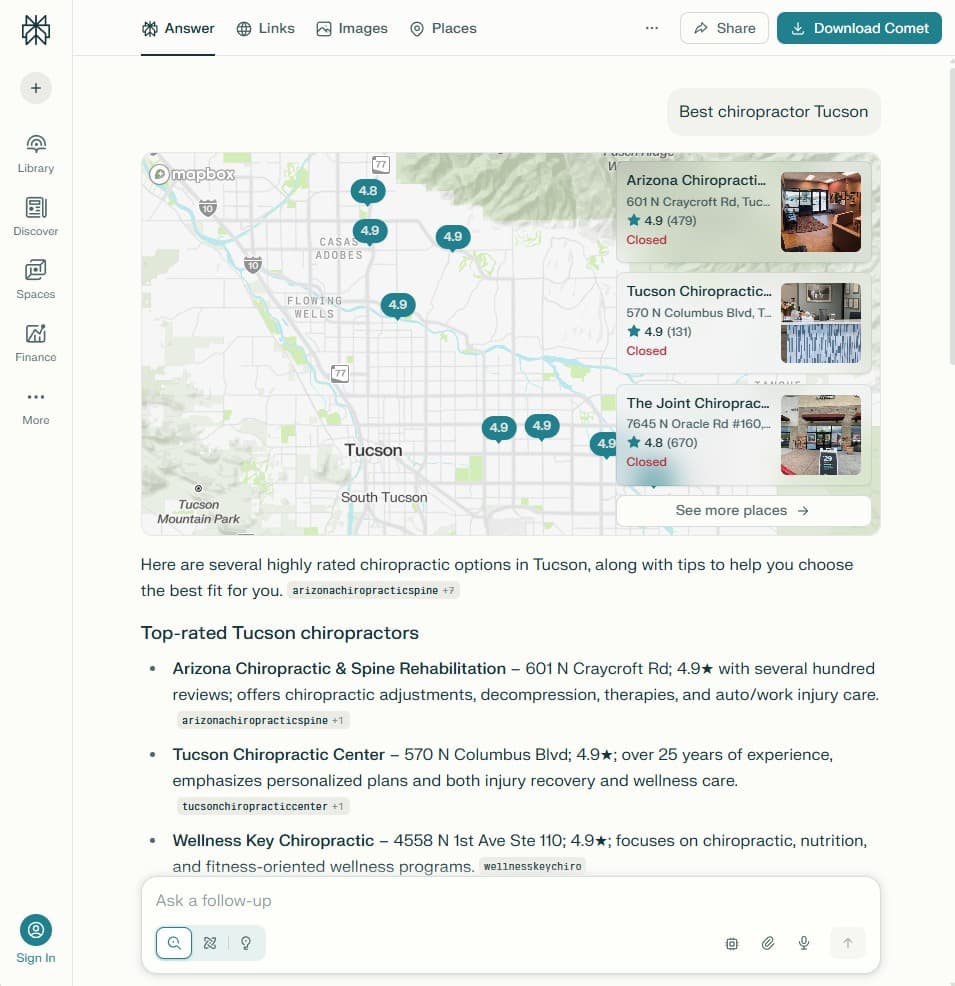Image resolution: width=955 pixels, height=986 pixels.
Task: Expand the +7 sources chip
Action: [x=449, y=590]
